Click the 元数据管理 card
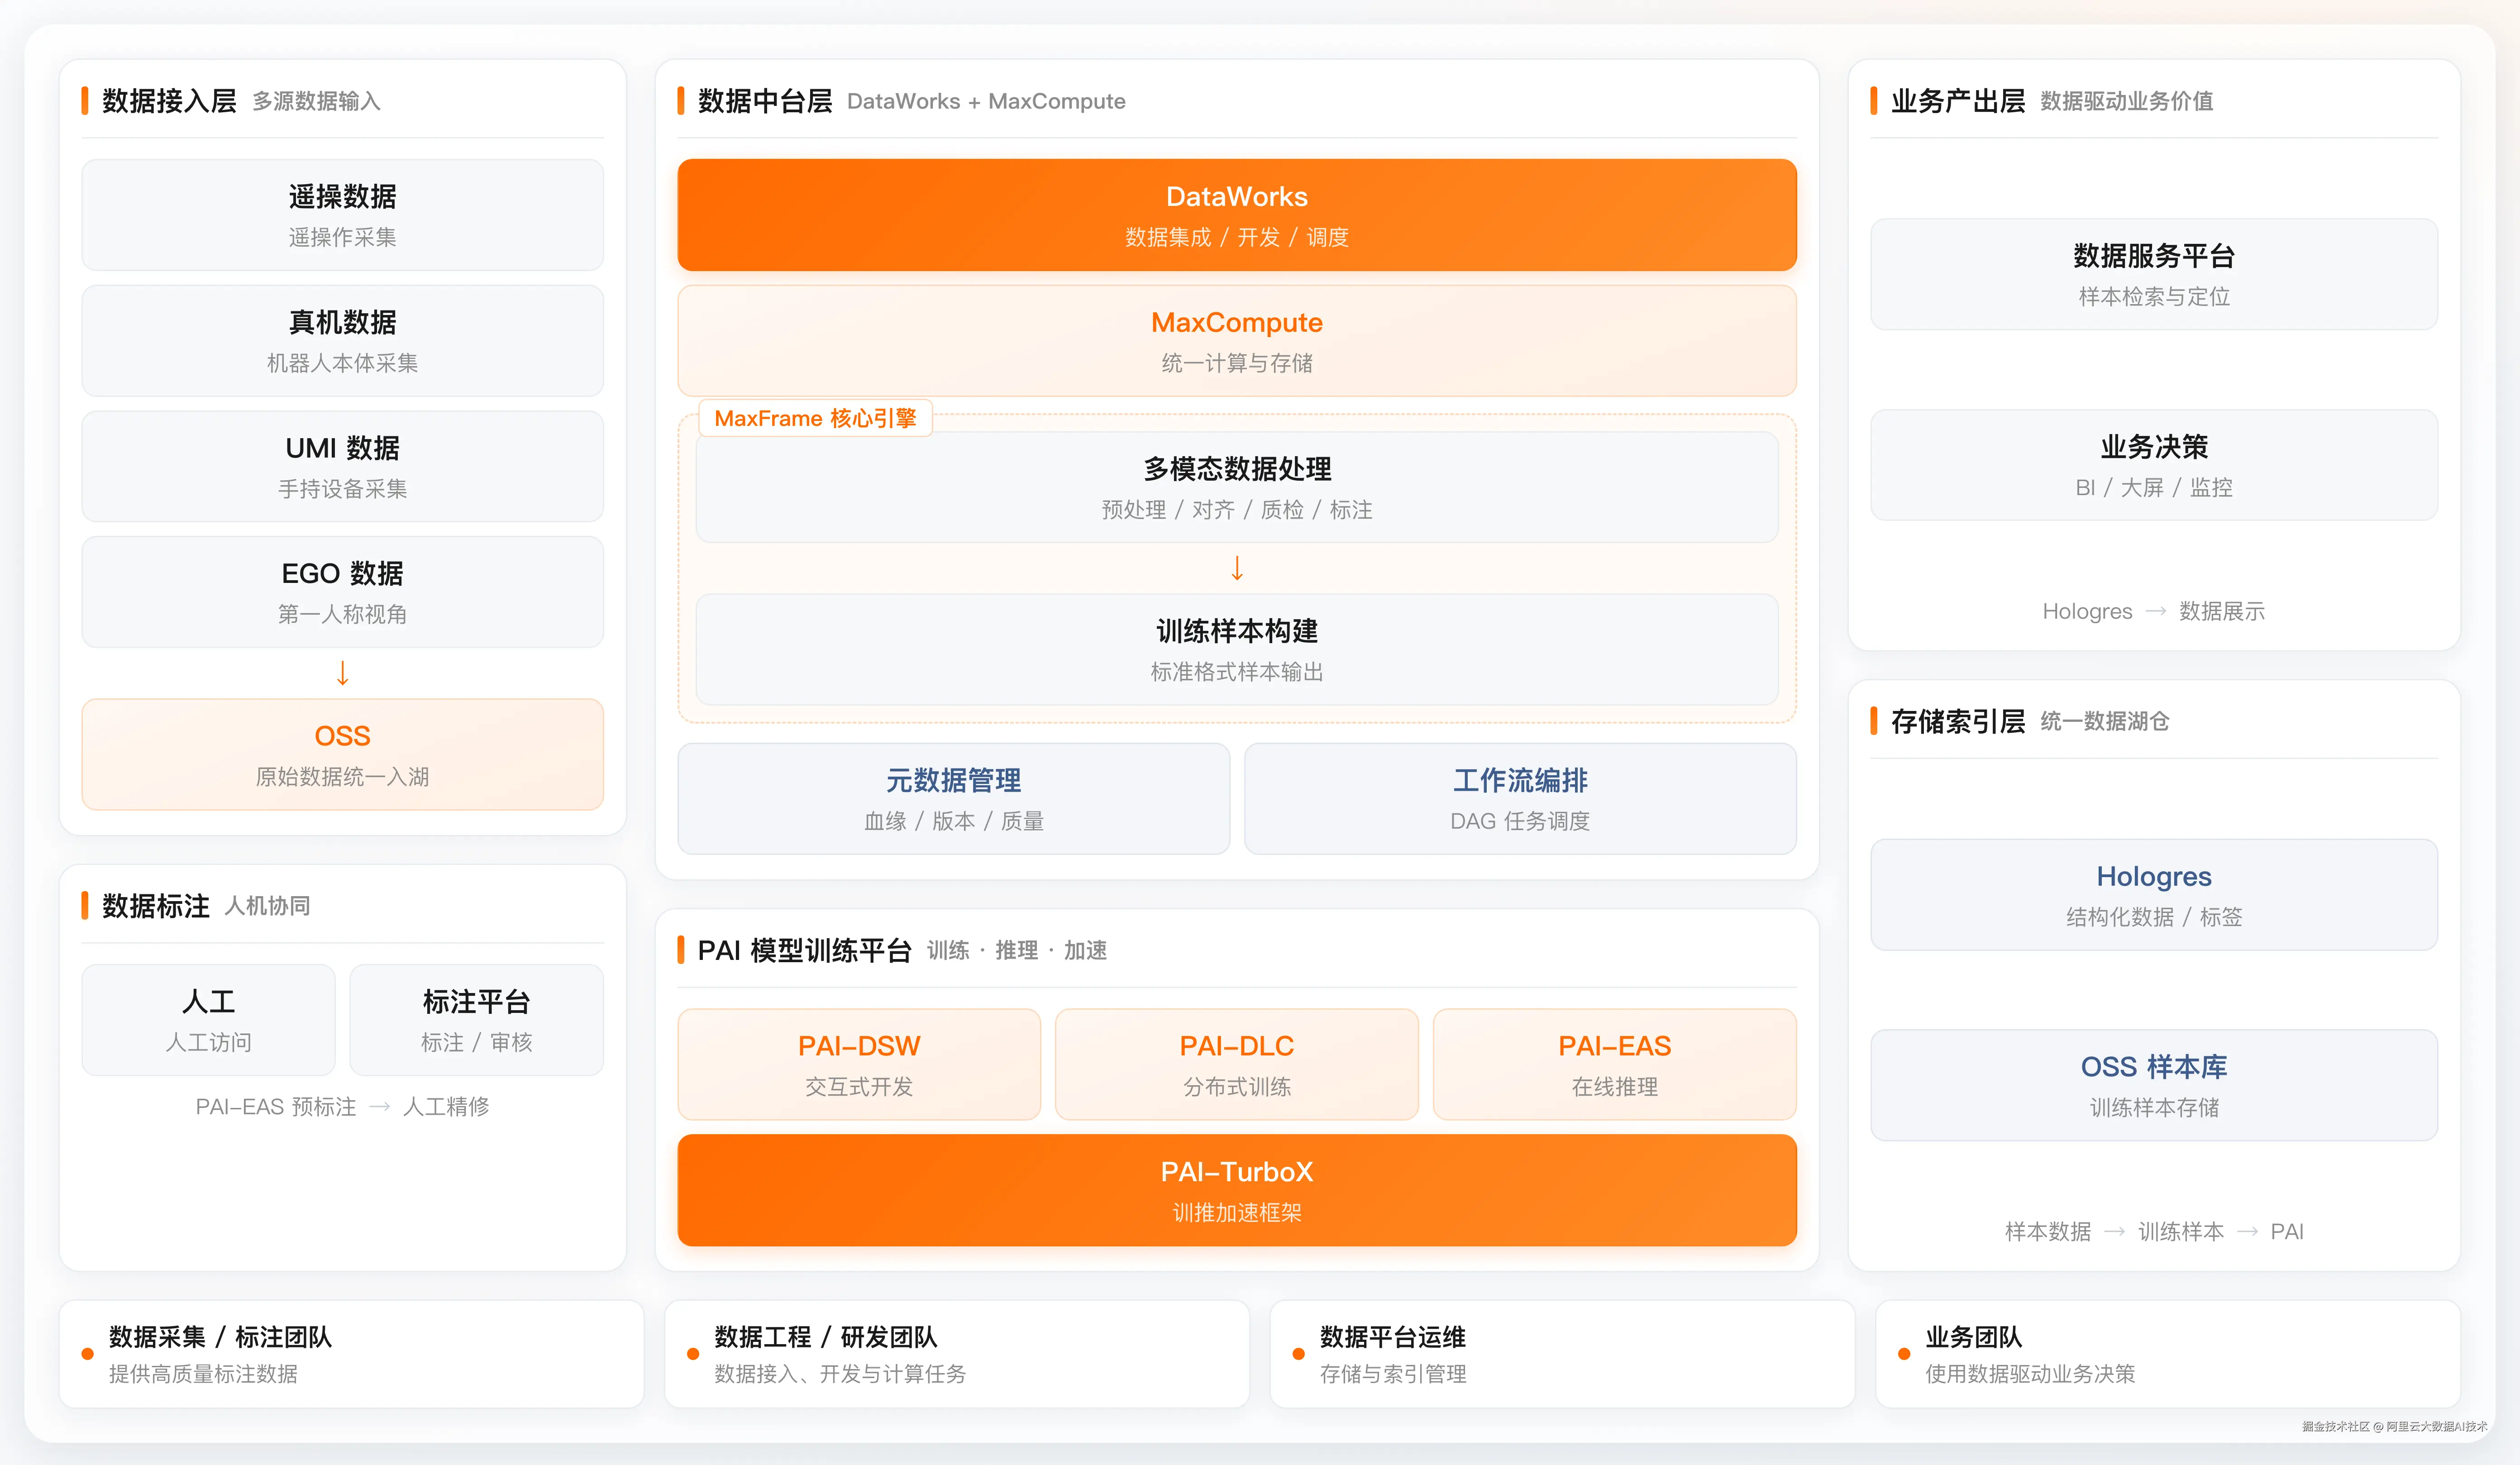 coord(953,799)
